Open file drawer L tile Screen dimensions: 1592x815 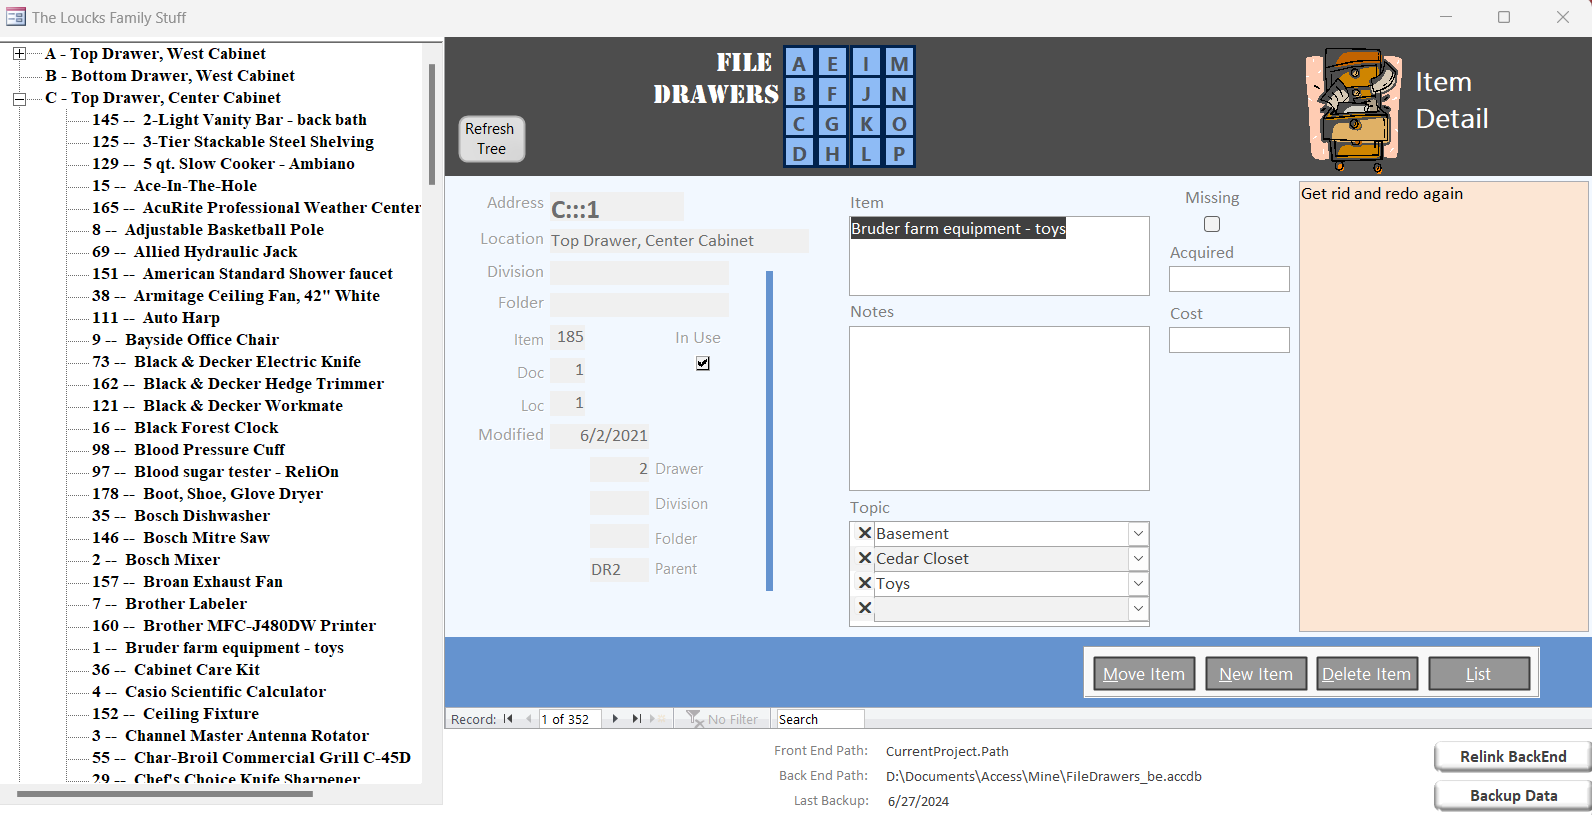coord(866,153)
